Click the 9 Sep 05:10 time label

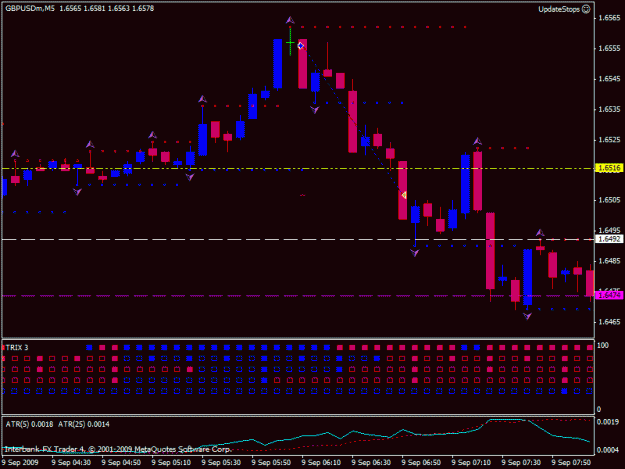(x=171, y=463)
